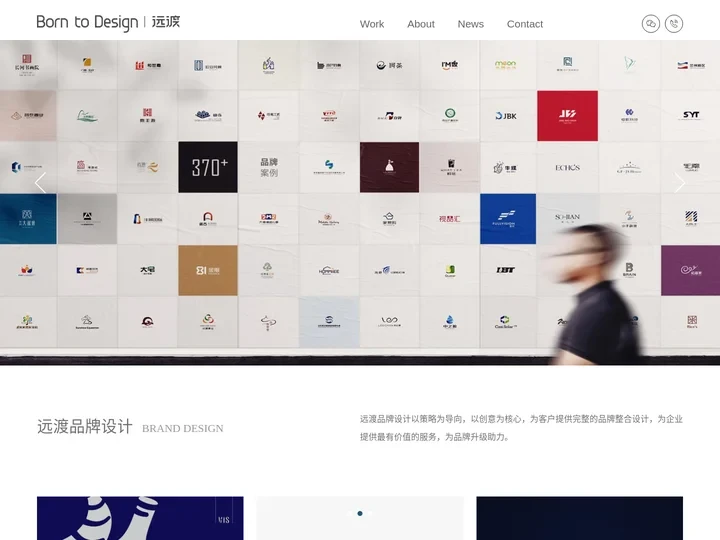Select the active blue carousel dot
This screenshot has width=720, height=540.
click(x=360, y=513)
